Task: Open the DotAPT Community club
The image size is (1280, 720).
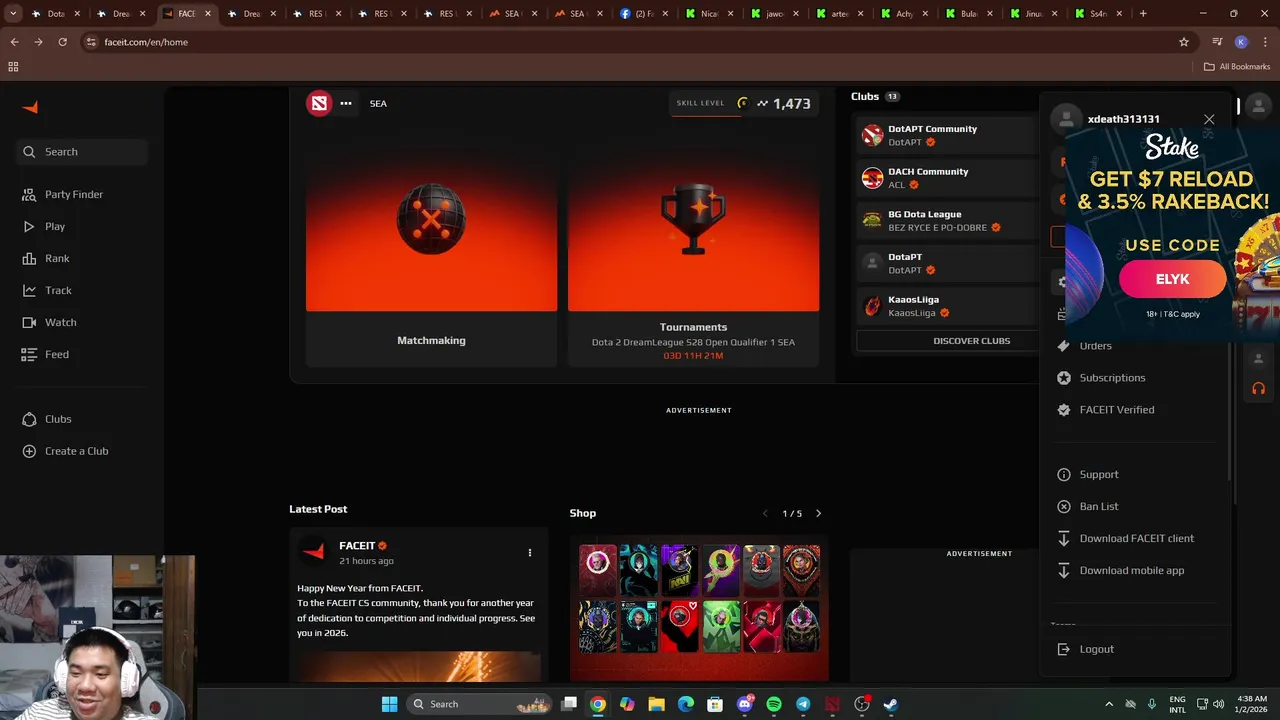Action: point(945,135)
